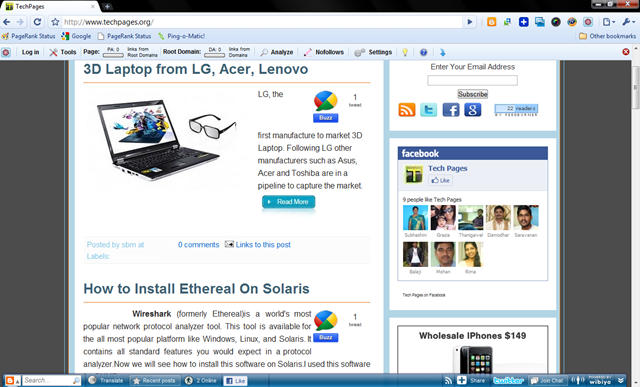Bookmark this page with the star icon
Viewport: 640px width, 387px height.
(55, 22)
